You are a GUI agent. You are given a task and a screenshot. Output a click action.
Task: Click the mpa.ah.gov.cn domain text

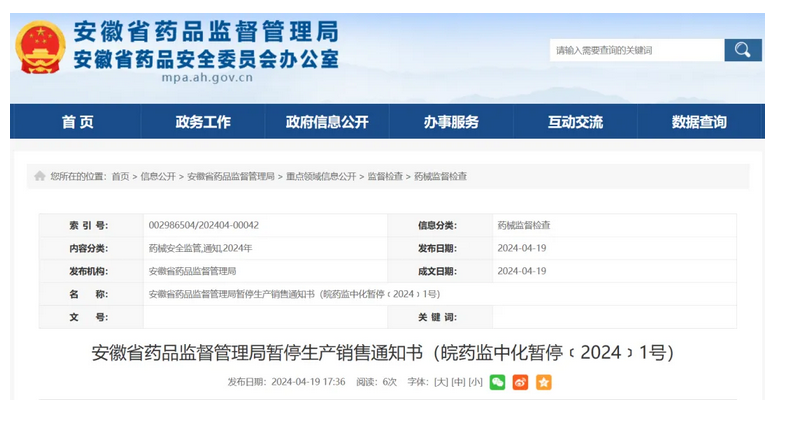pyautogui.click(x=207, y=78)
